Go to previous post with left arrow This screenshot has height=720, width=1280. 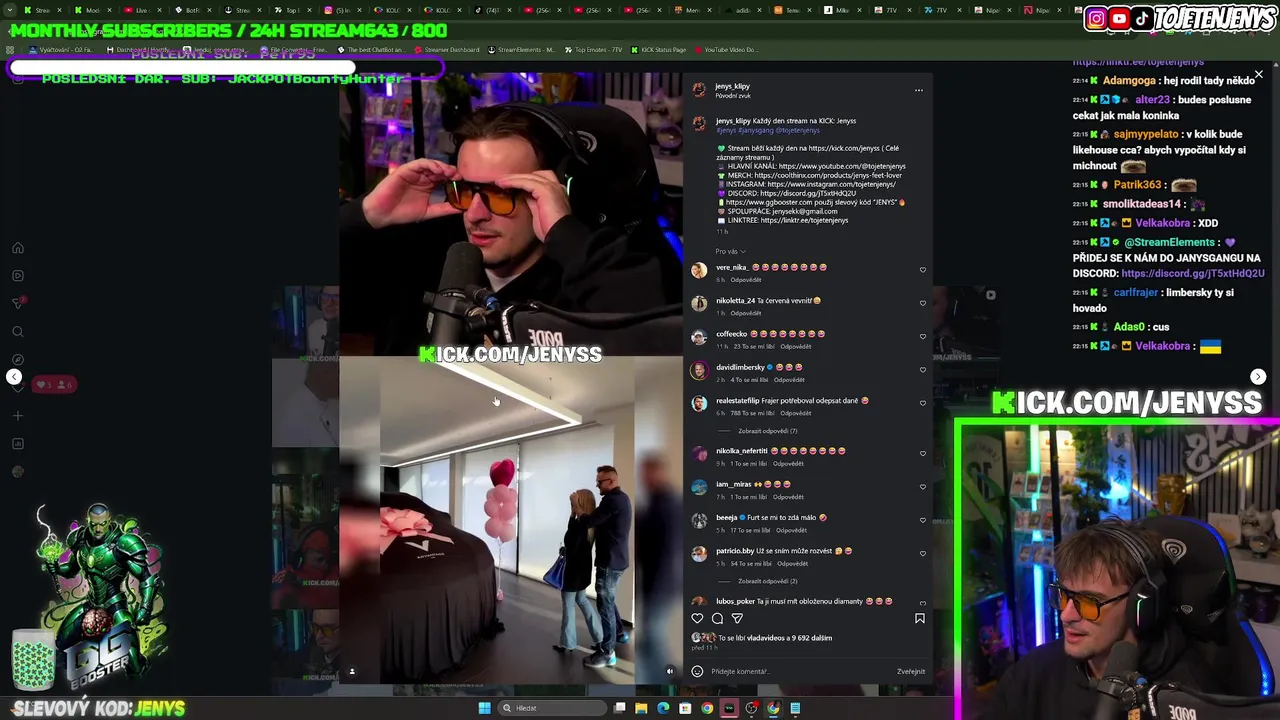[14, 377]
